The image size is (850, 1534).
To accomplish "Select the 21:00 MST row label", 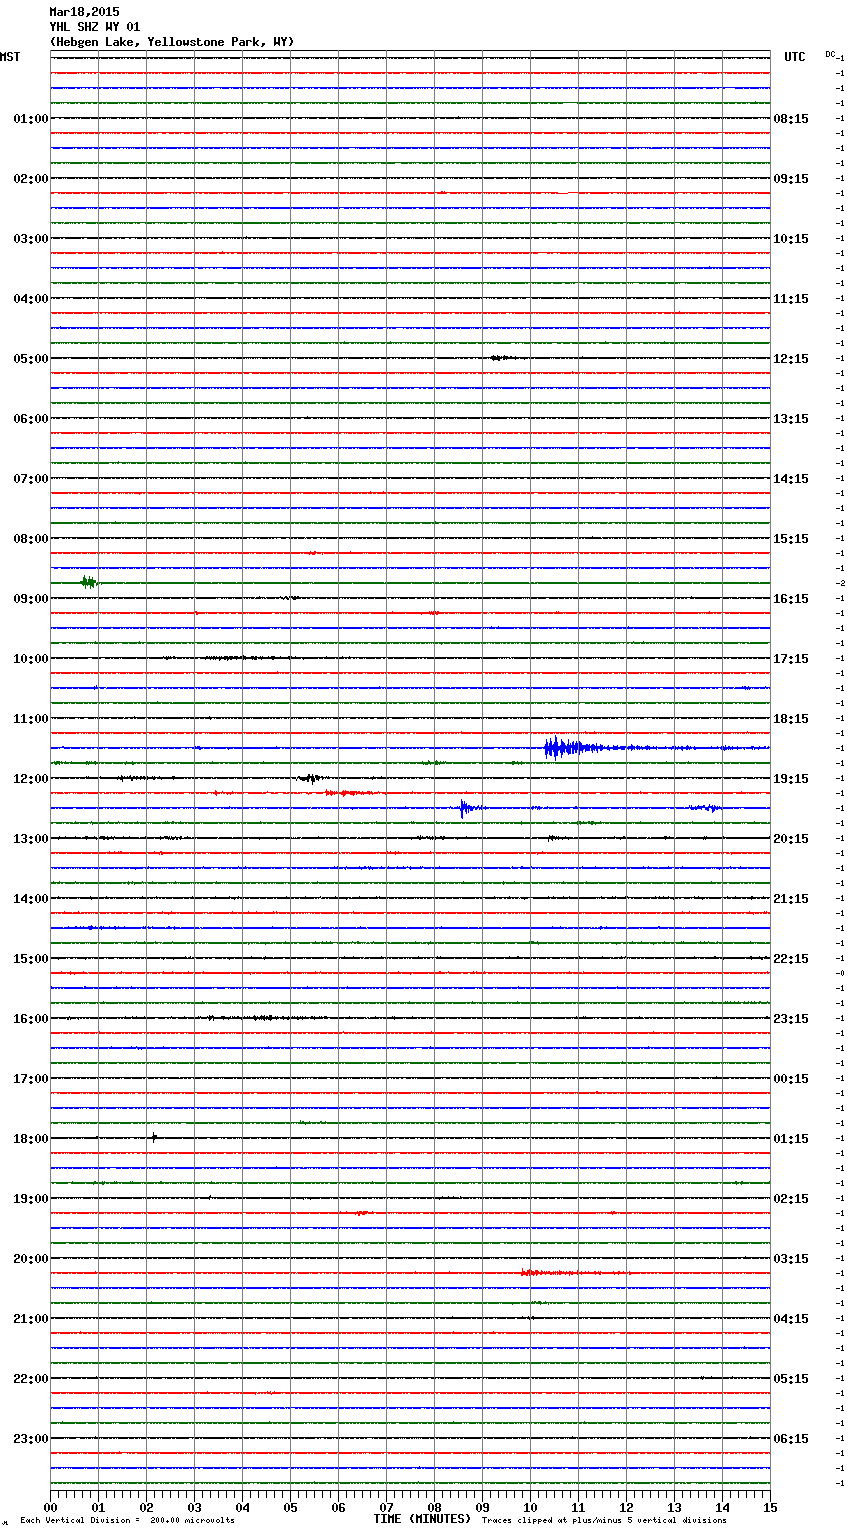I will click(x=31, y=1319).
